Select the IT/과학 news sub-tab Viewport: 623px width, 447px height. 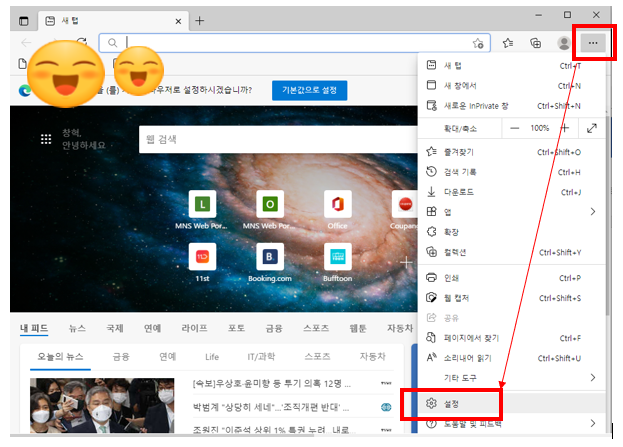tap(261, 356)
